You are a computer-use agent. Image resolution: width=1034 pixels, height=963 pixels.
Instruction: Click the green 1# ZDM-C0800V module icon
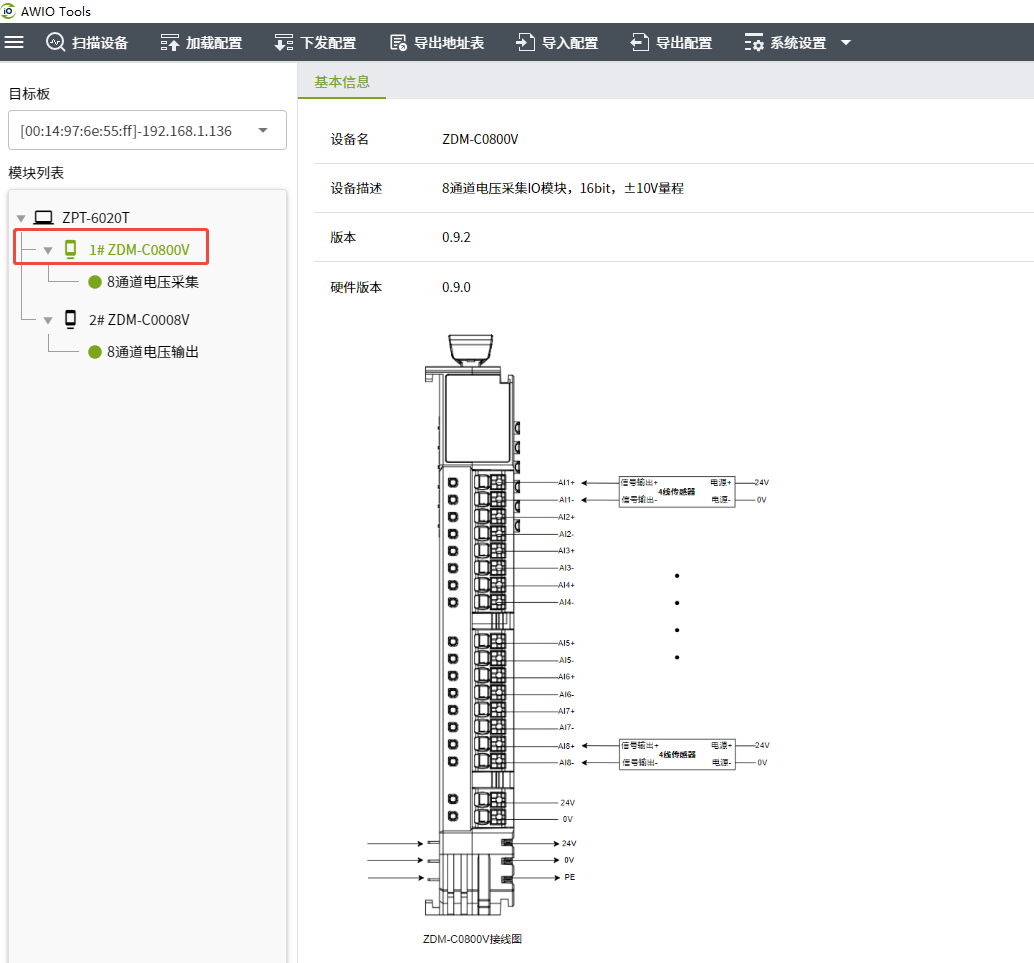tap(70, 249)
